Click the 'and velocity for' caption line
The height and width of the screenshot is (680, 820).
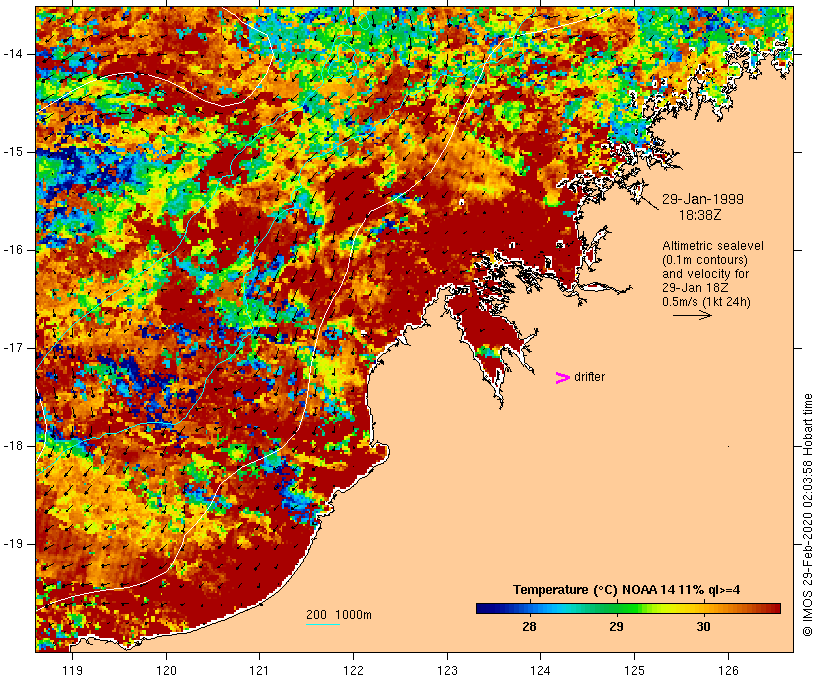pyautogui.click(x=705, y=274)
